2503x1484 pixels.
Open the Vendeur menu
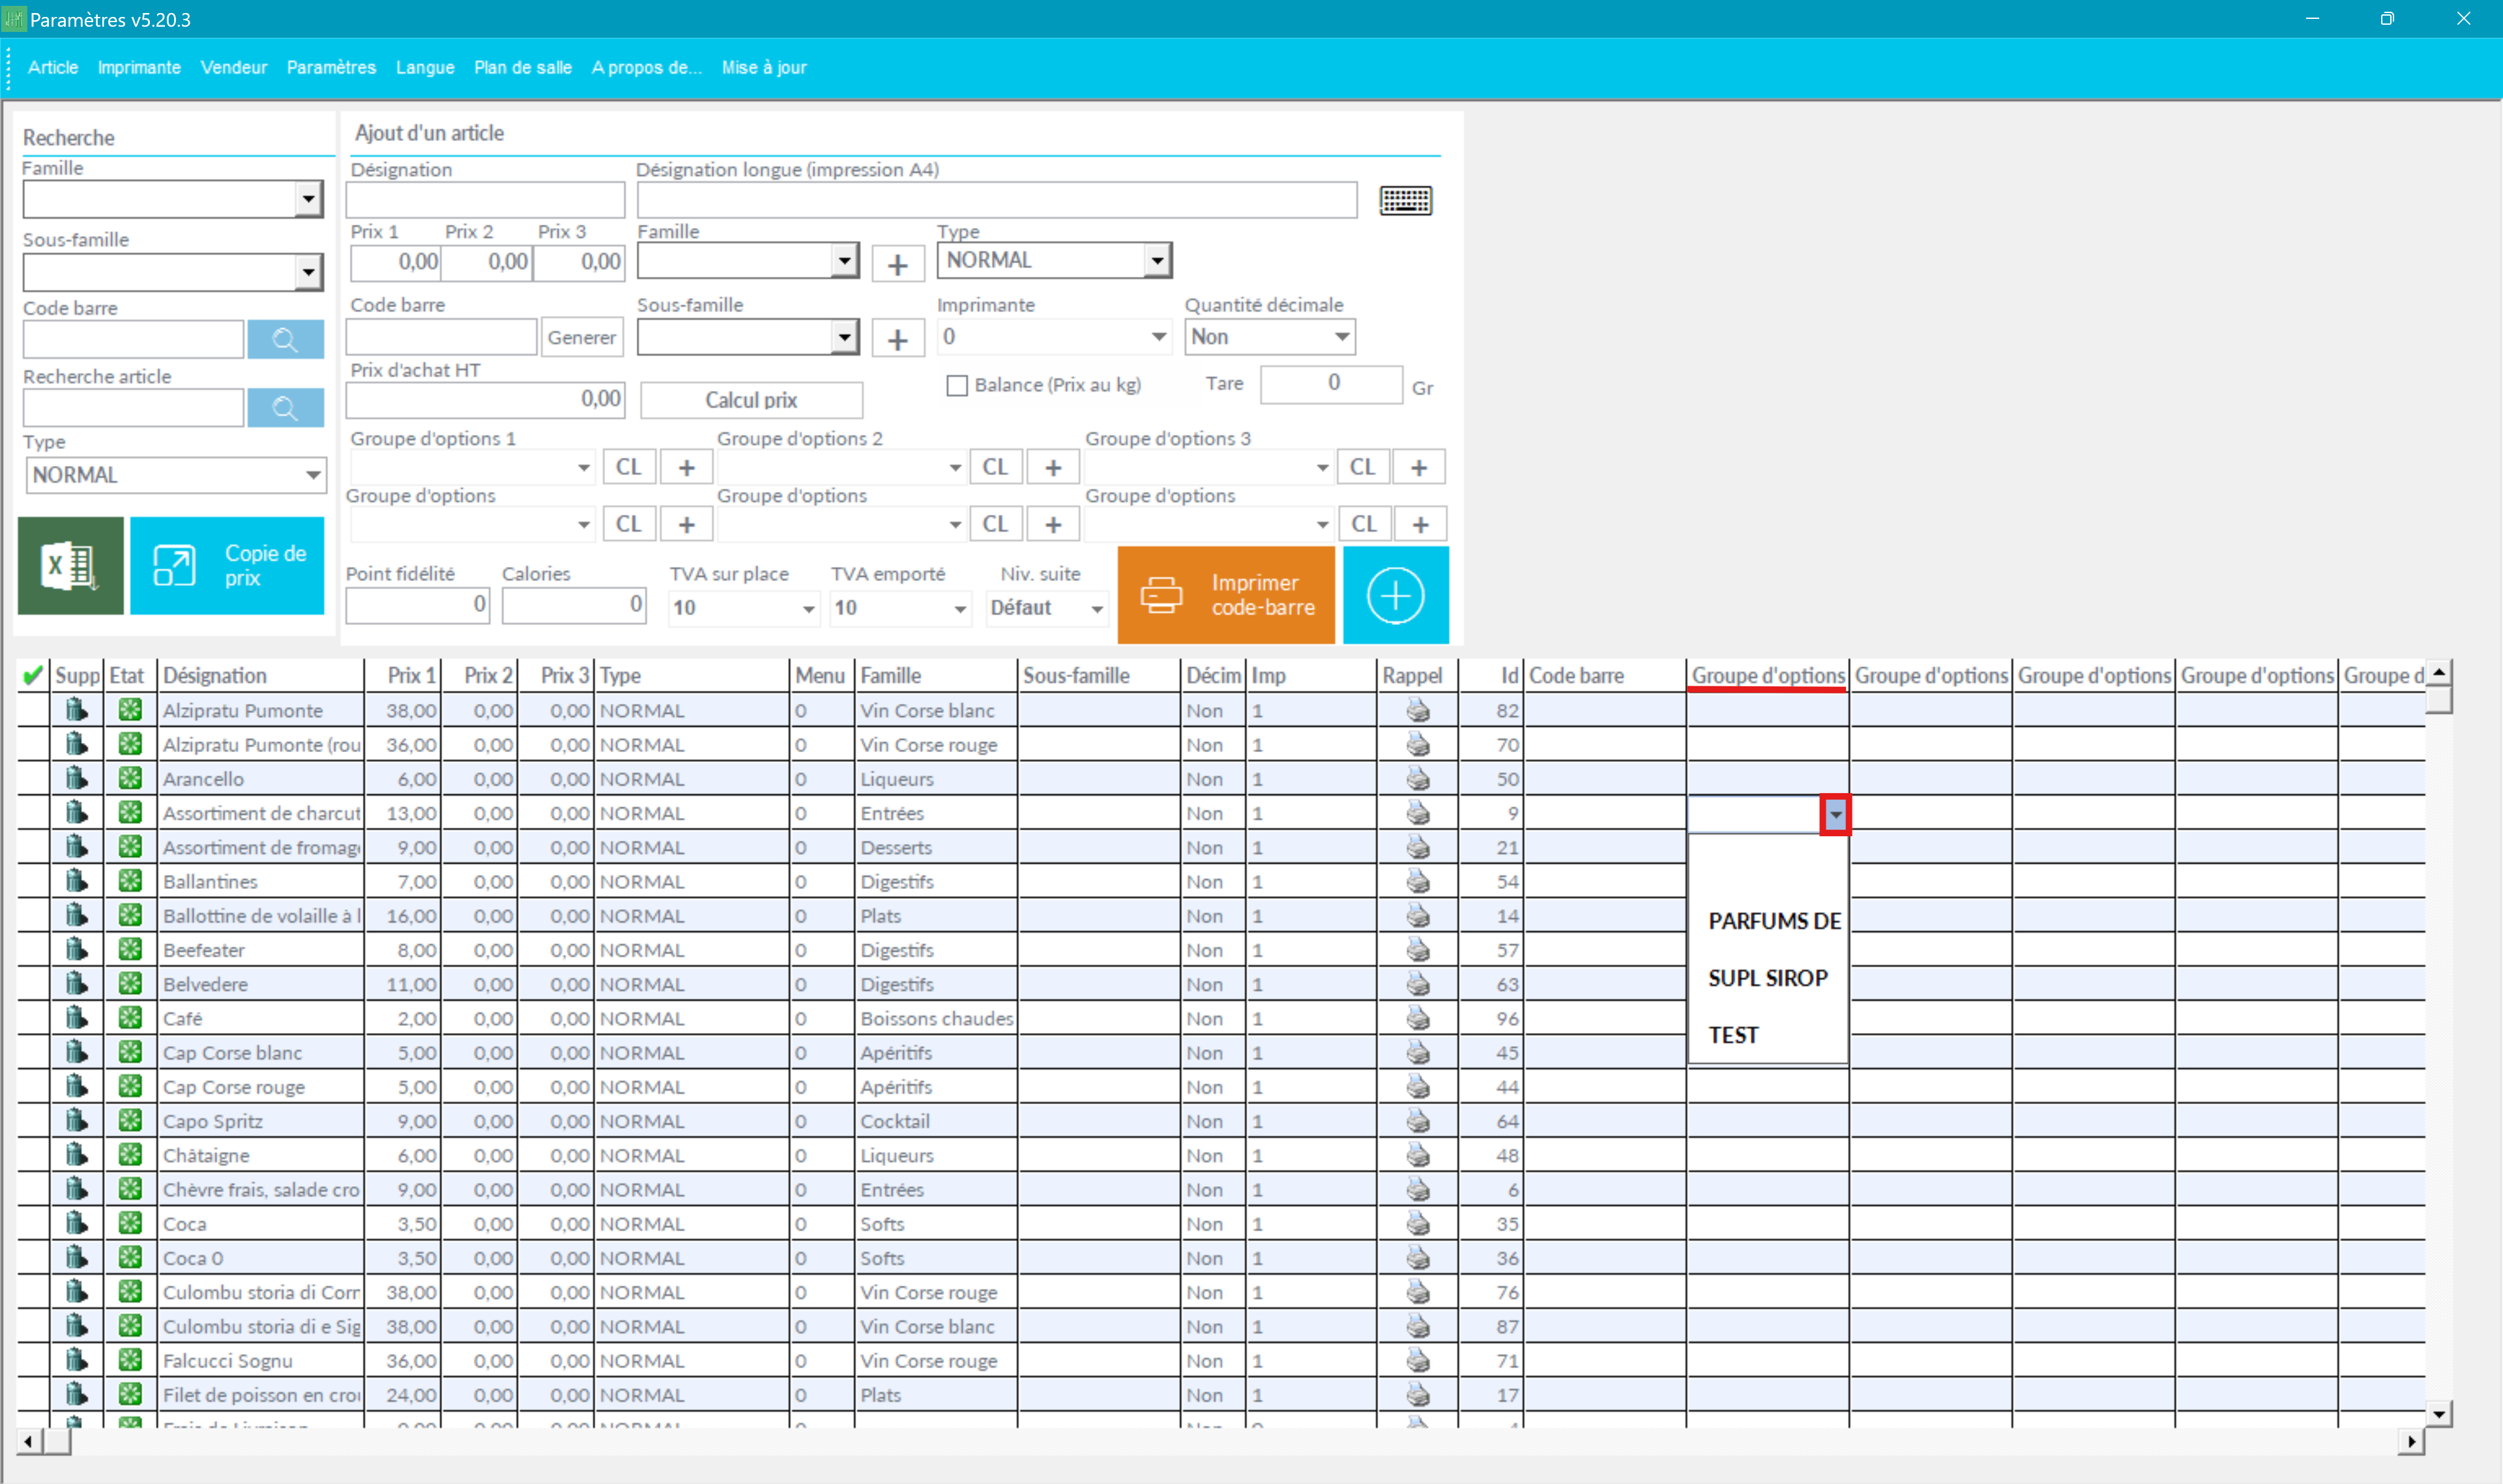pyautogui.click(x=234, y=67)
